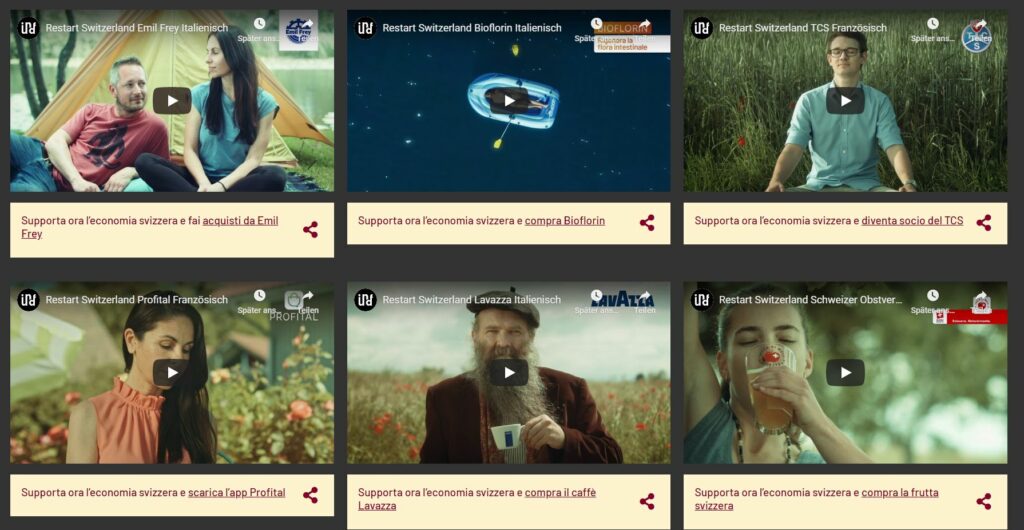Click watch-later clock on Schweizer Obstverband video

pyautogui.click(x=933, y=296)
